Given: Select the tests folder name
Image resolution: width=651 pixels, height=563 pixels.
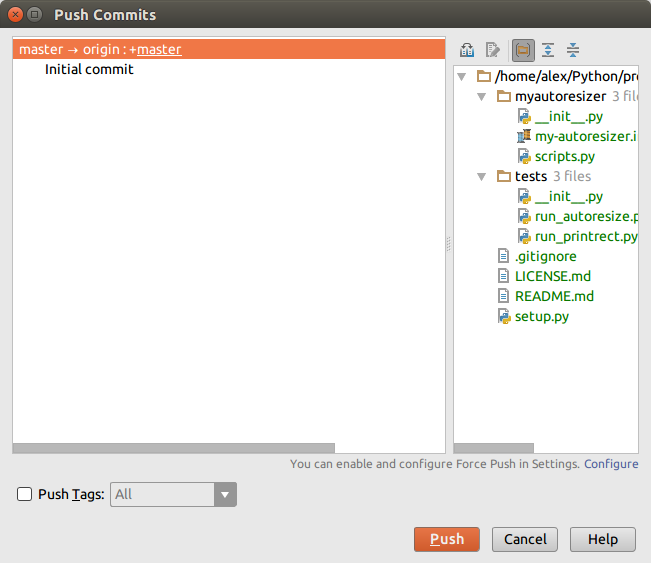Looking at the screenshot, I should (531, 176).
